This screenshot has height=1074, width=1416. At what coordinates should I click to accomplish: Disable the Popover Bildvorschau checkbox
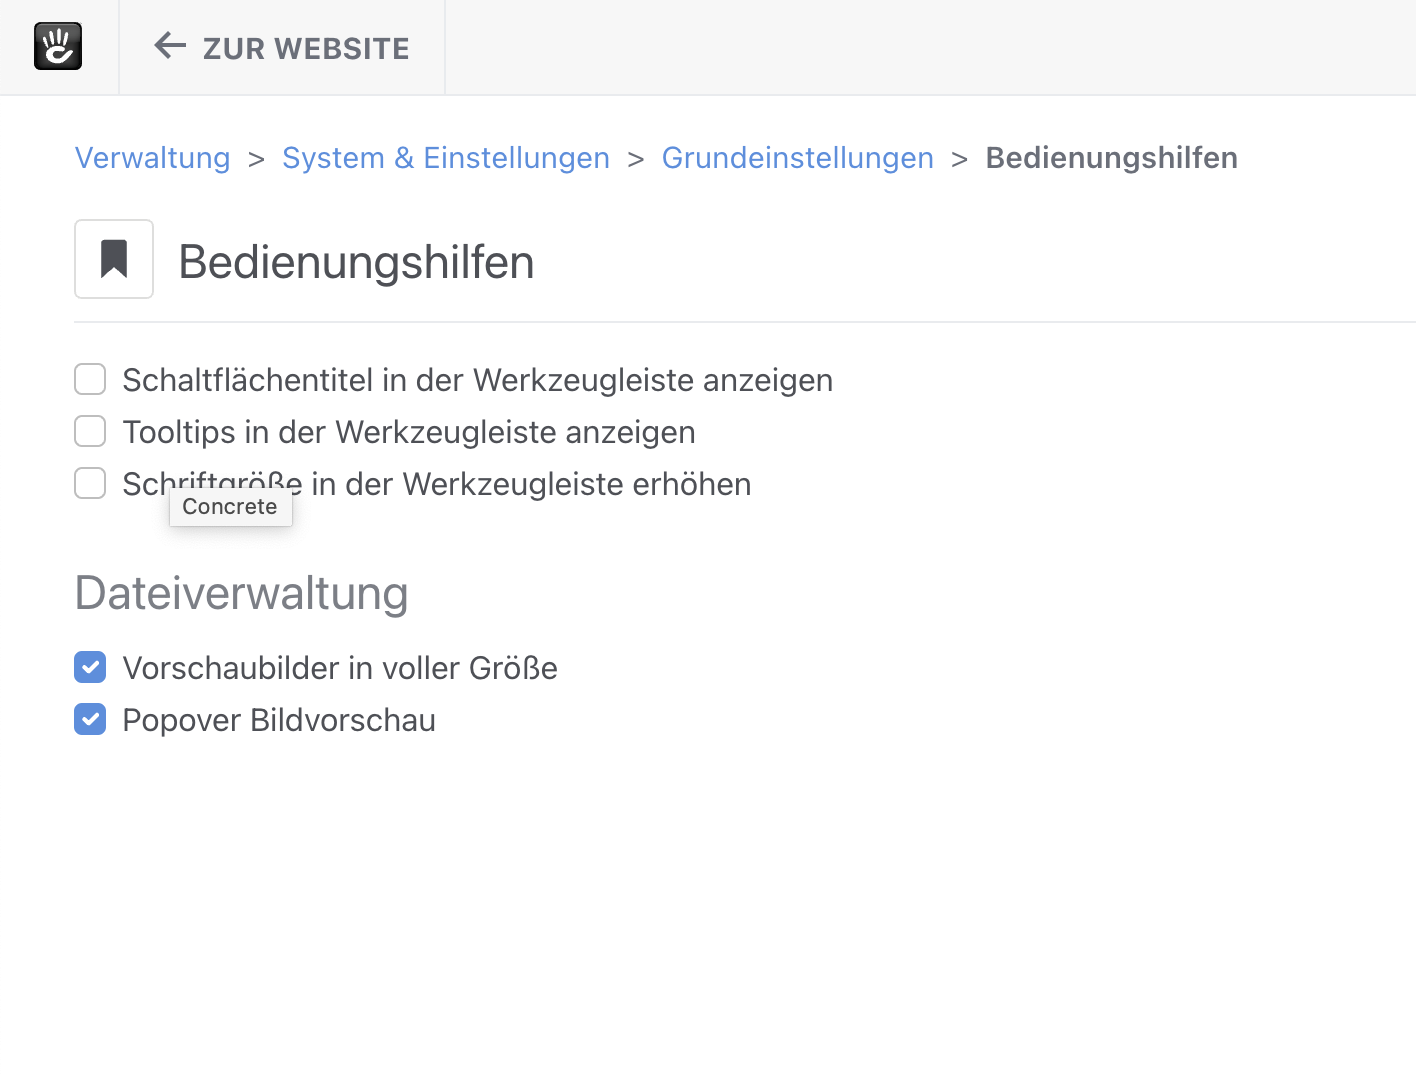click(90, 720)
